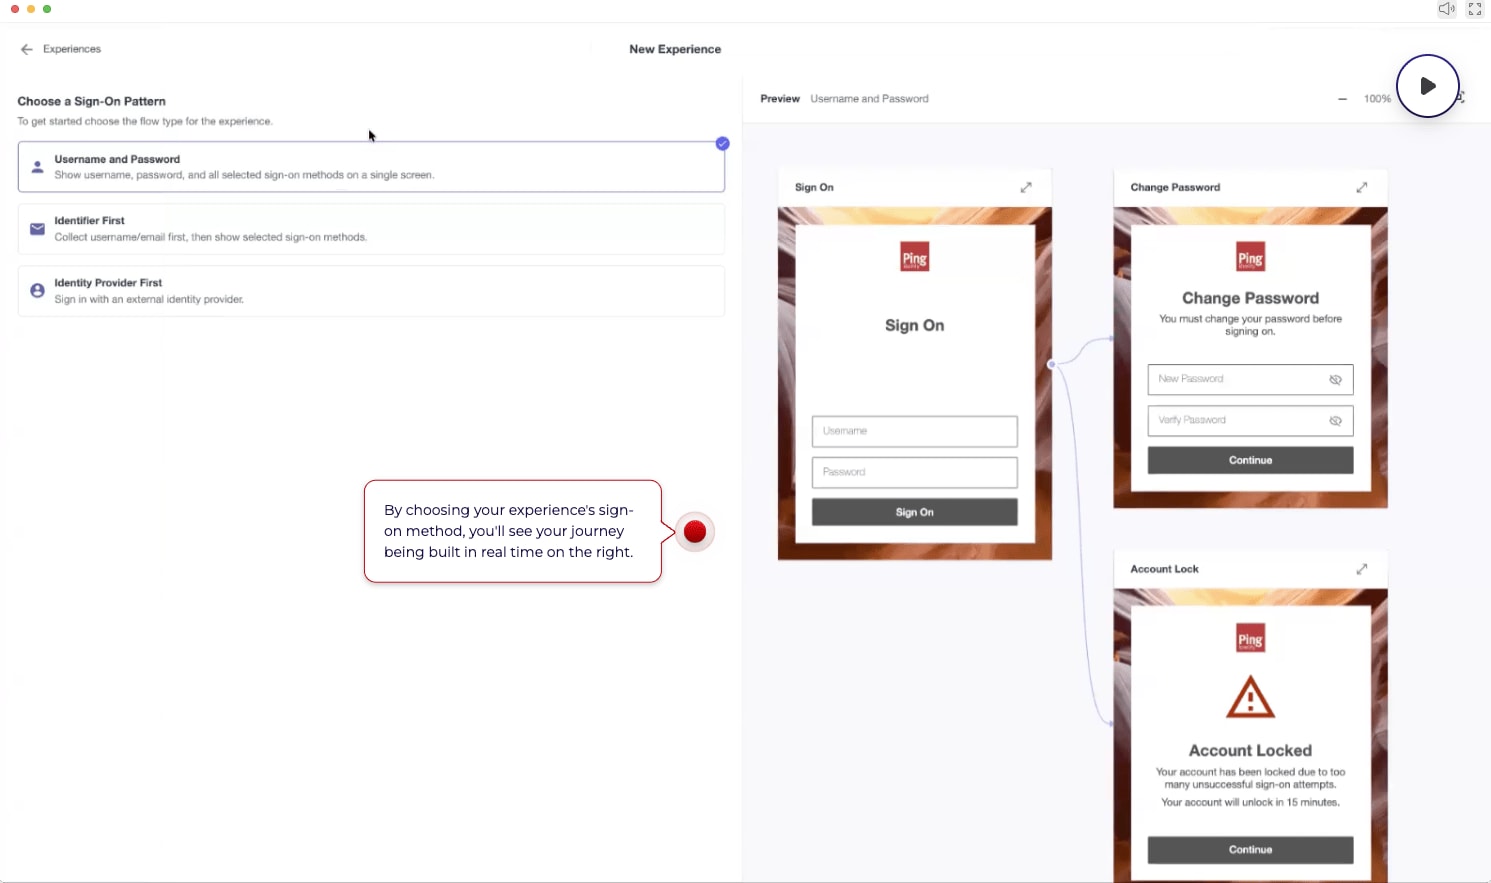
Task: Expand the Account Lock preview card
Action: [x=1362, y=569]
